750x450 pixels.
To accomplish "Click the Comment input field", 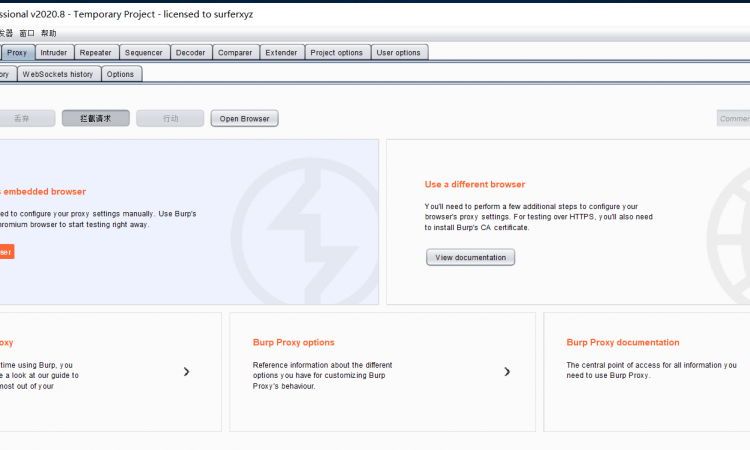I will coord(733,118).
